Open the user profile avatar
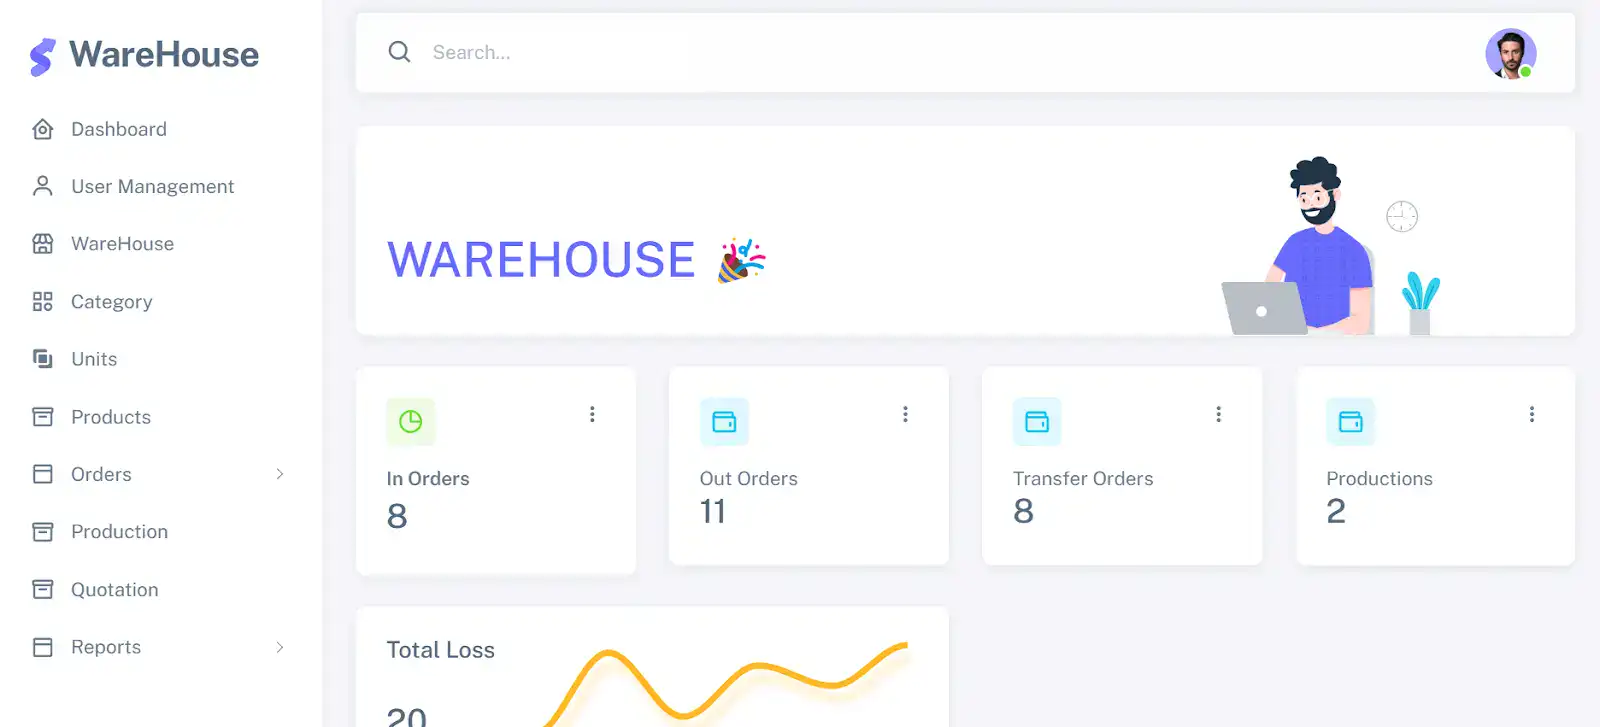 coord(1510,53)
